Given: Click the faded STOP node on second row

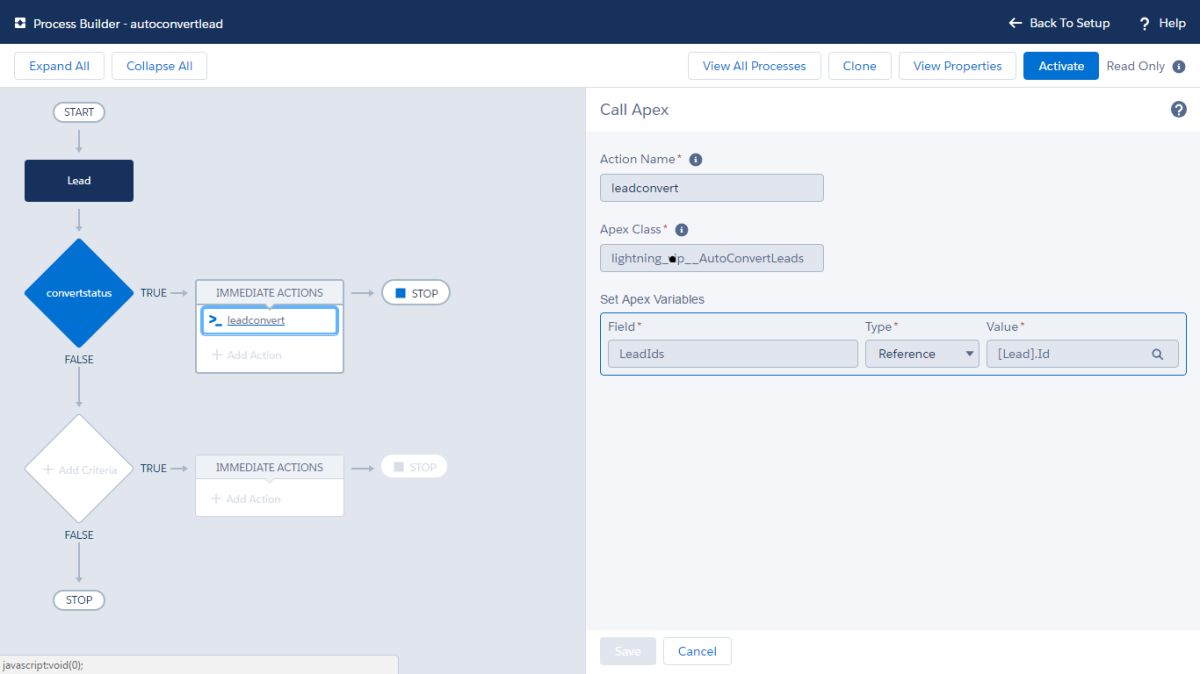Looking at the screenshot, I should click(414, 467).
